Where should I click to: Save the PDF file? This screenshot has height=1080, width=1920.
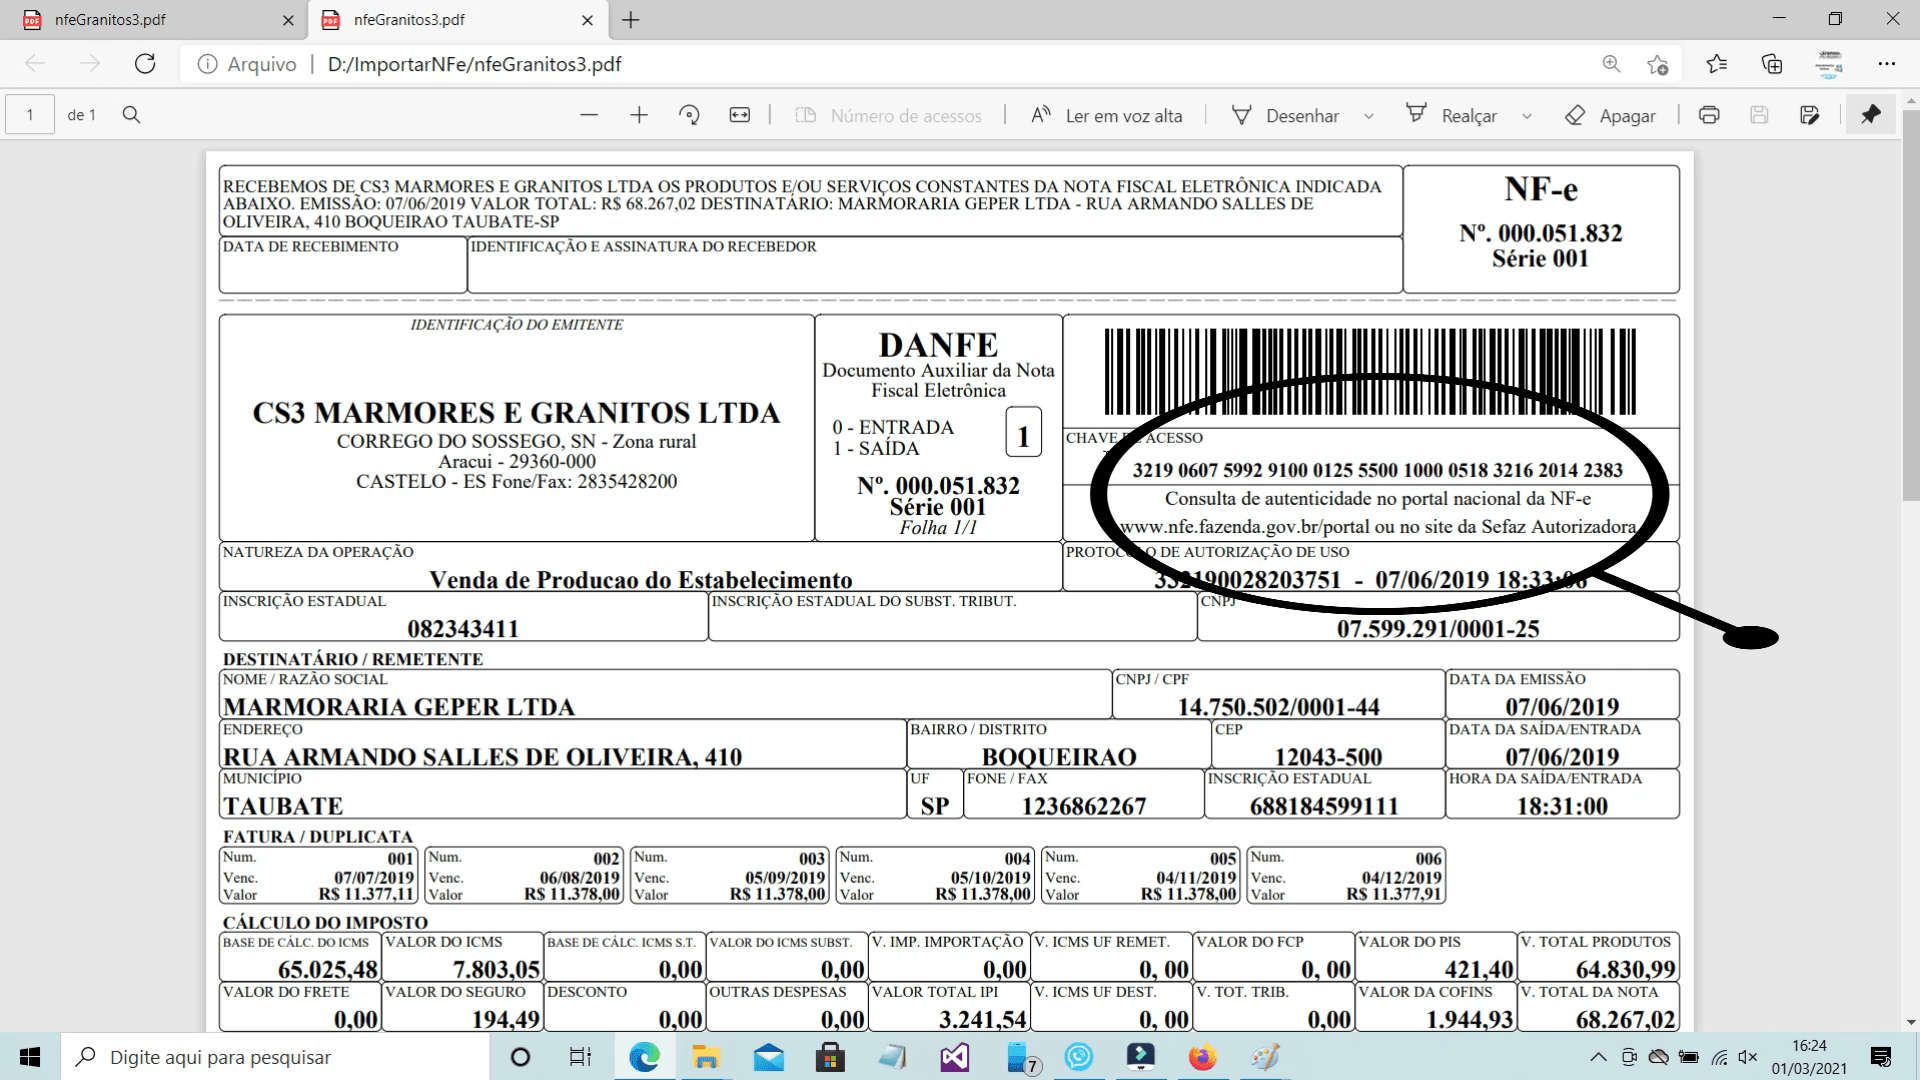[x=1759, y=115]
